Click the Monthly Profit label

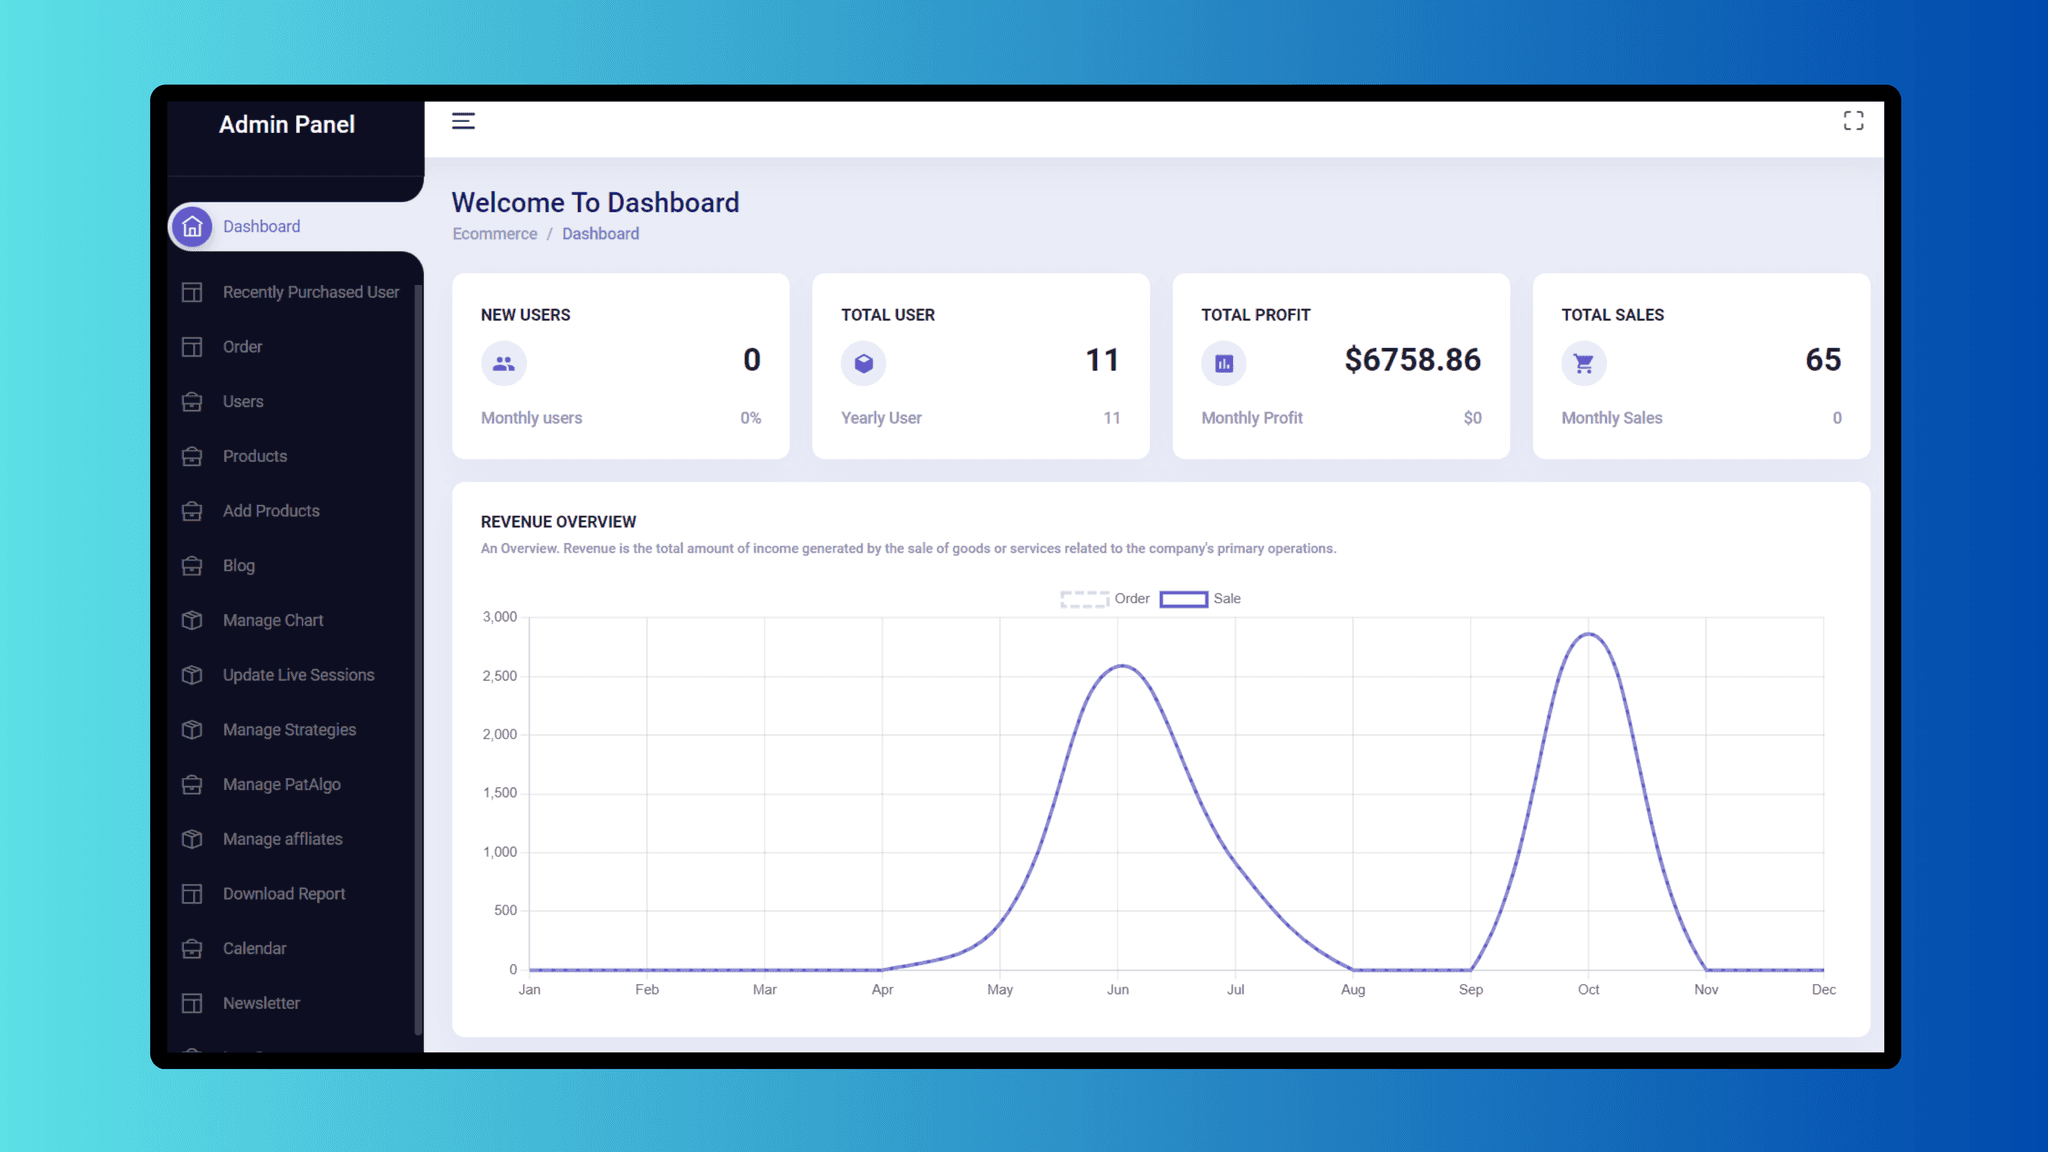pos(1252,418)
